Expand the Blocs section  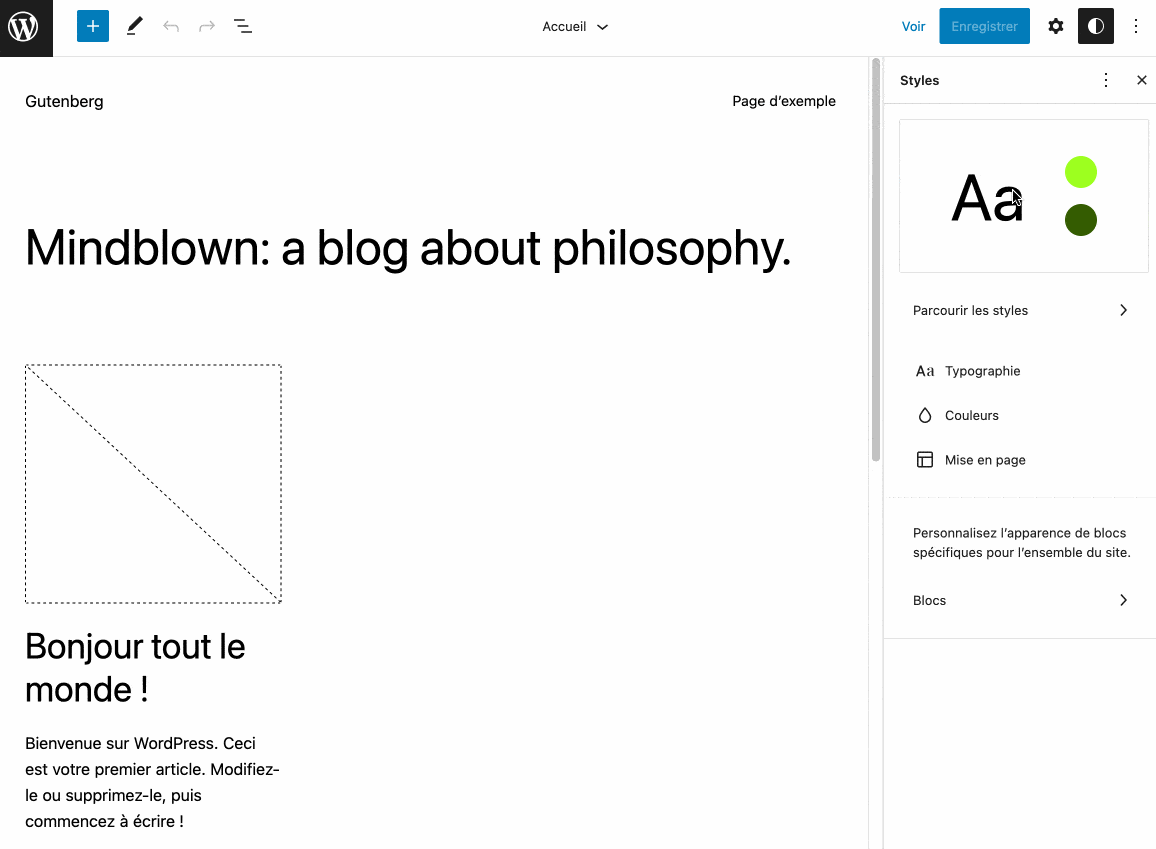pyautogui.click(x=1020, y=600)
